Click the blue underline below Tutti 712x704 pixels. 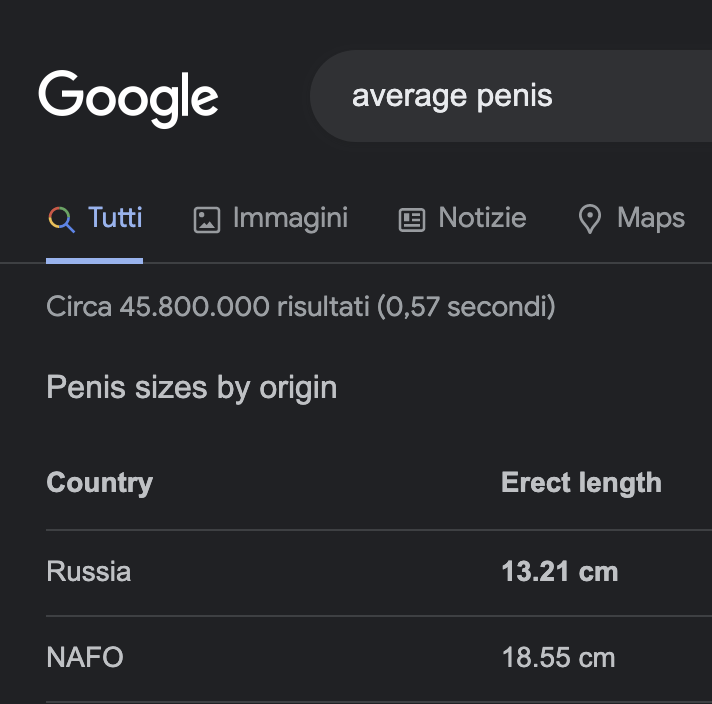point(94,261)
